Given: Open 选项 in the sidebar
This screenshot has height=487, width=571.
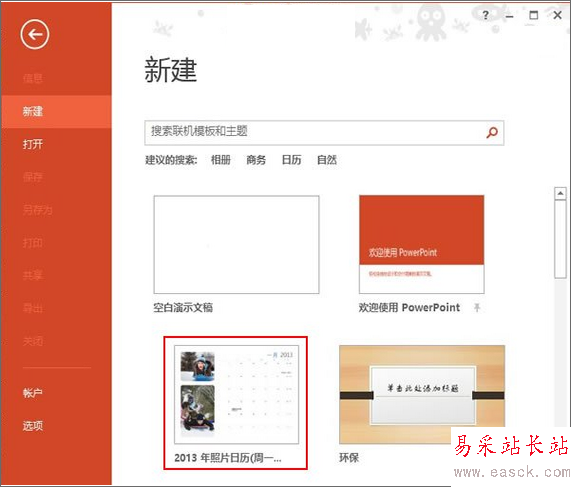Looking at the screenshot, I should 33,425.
